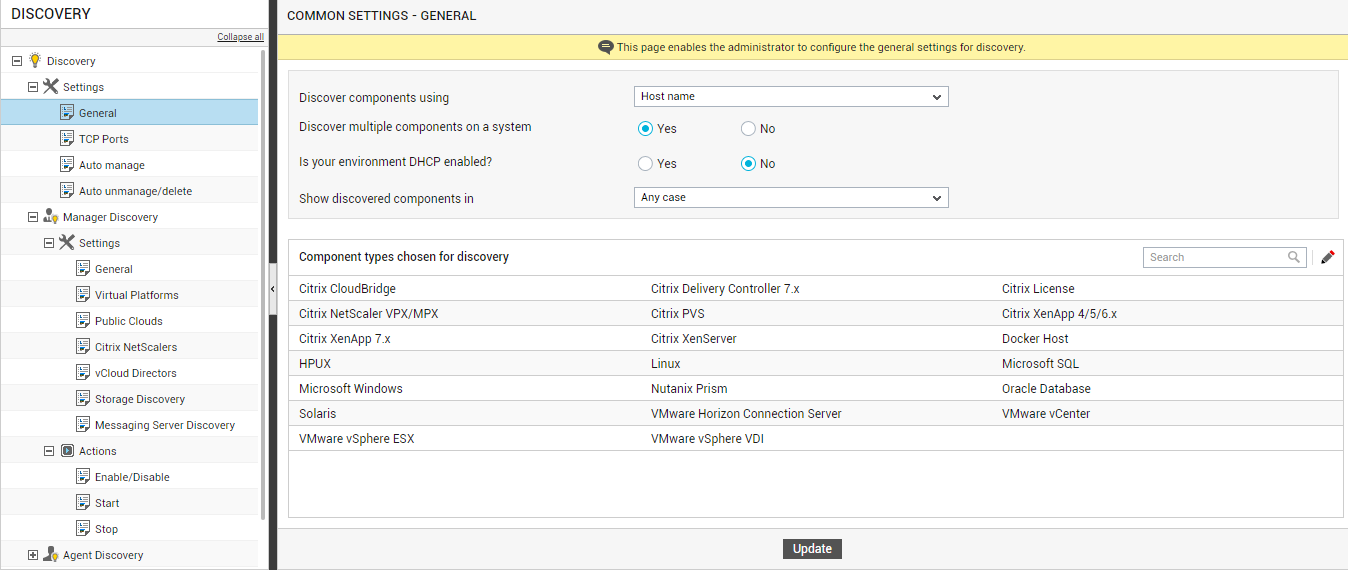
Task: Select Yes for DHCP enabled environment
Action: click(645, 164)
